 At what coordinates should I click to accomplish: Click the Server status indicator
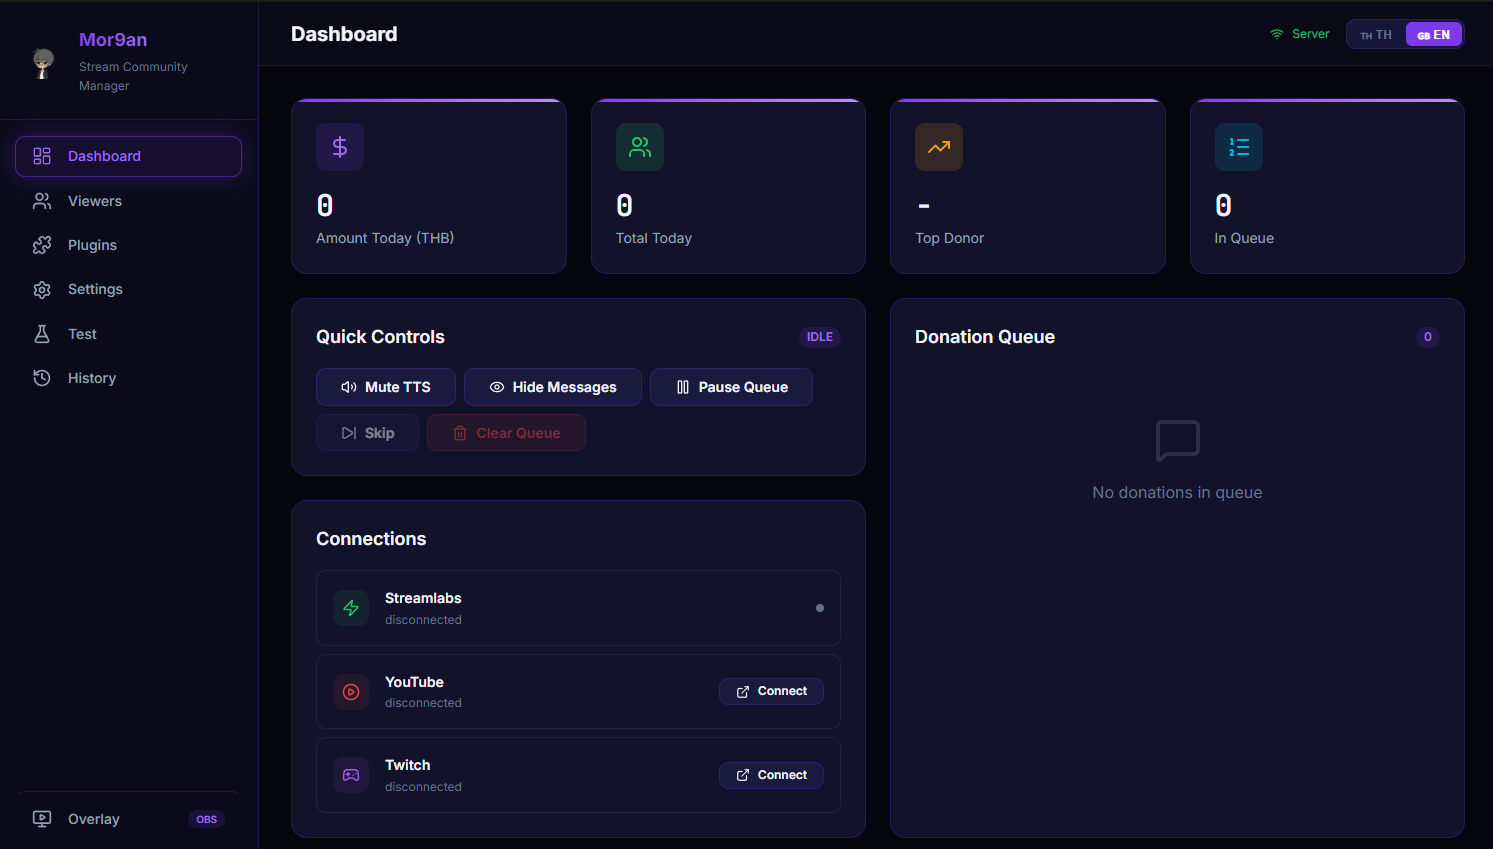point(1299,33)
